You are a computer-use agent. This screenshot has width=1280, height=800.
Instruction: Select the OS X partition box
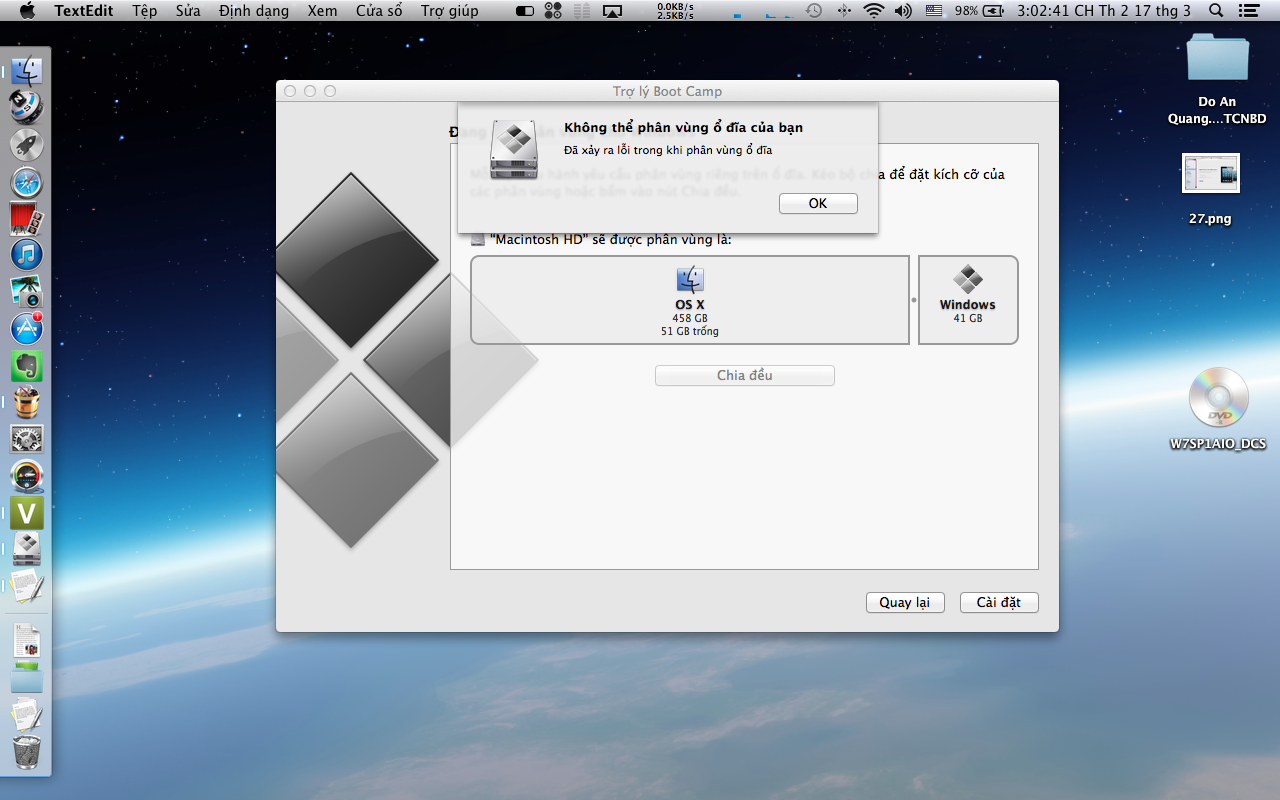point(690,300)
